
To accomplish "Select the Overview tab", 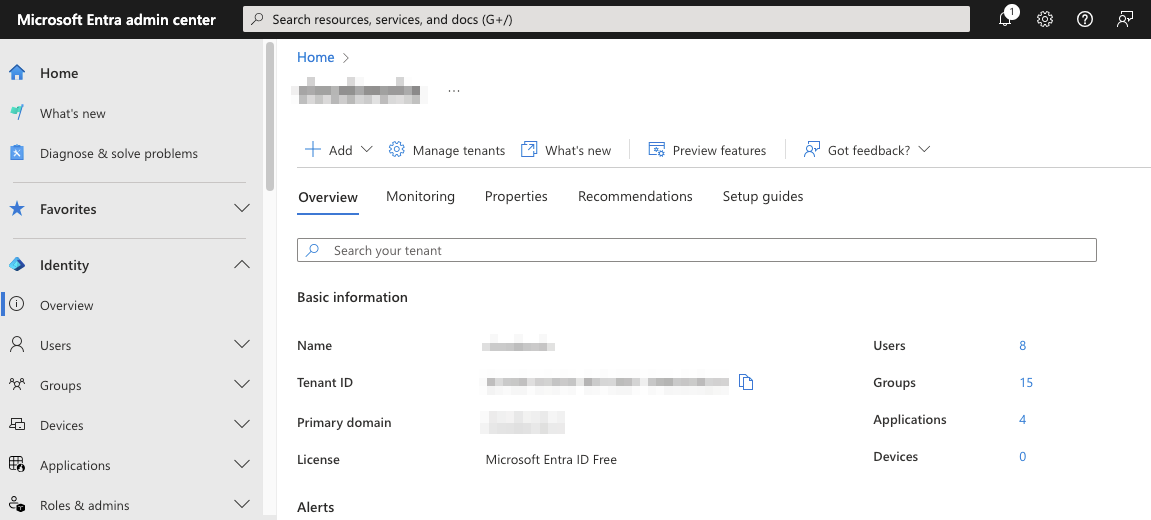I will coord(328,197).
